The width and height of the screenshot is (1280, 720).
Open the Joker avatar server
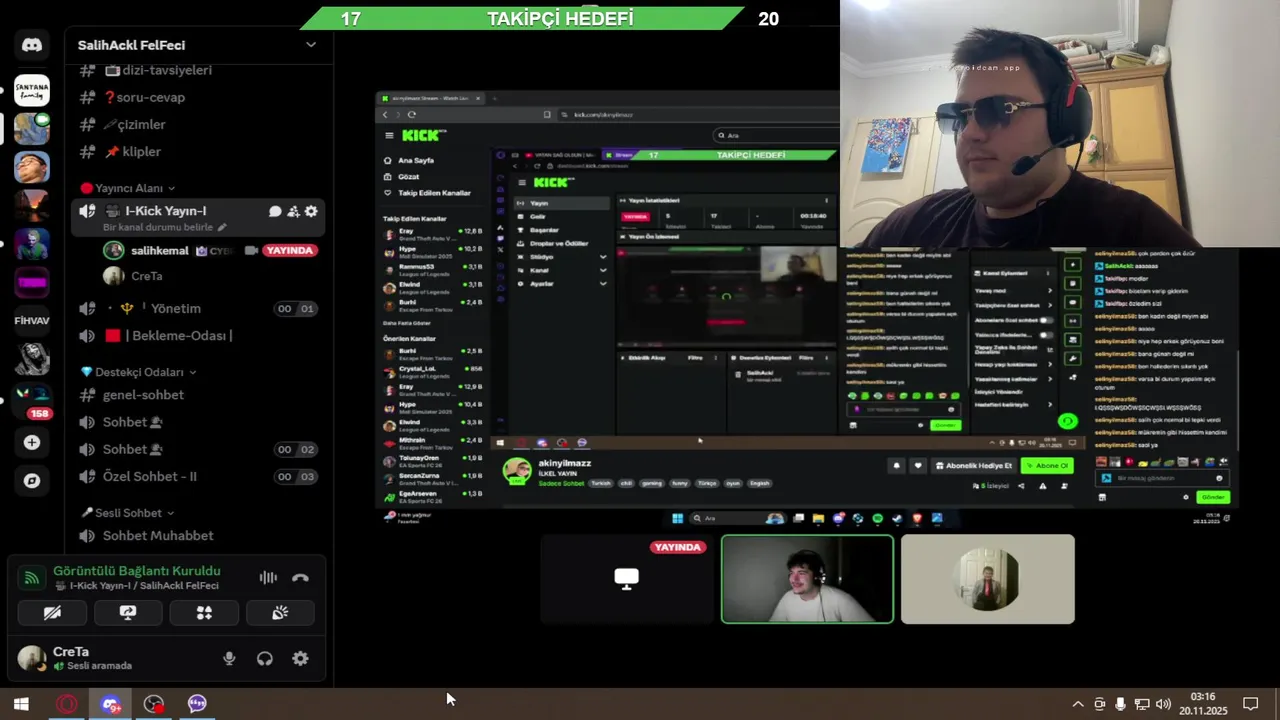click(x=32, y=243)
